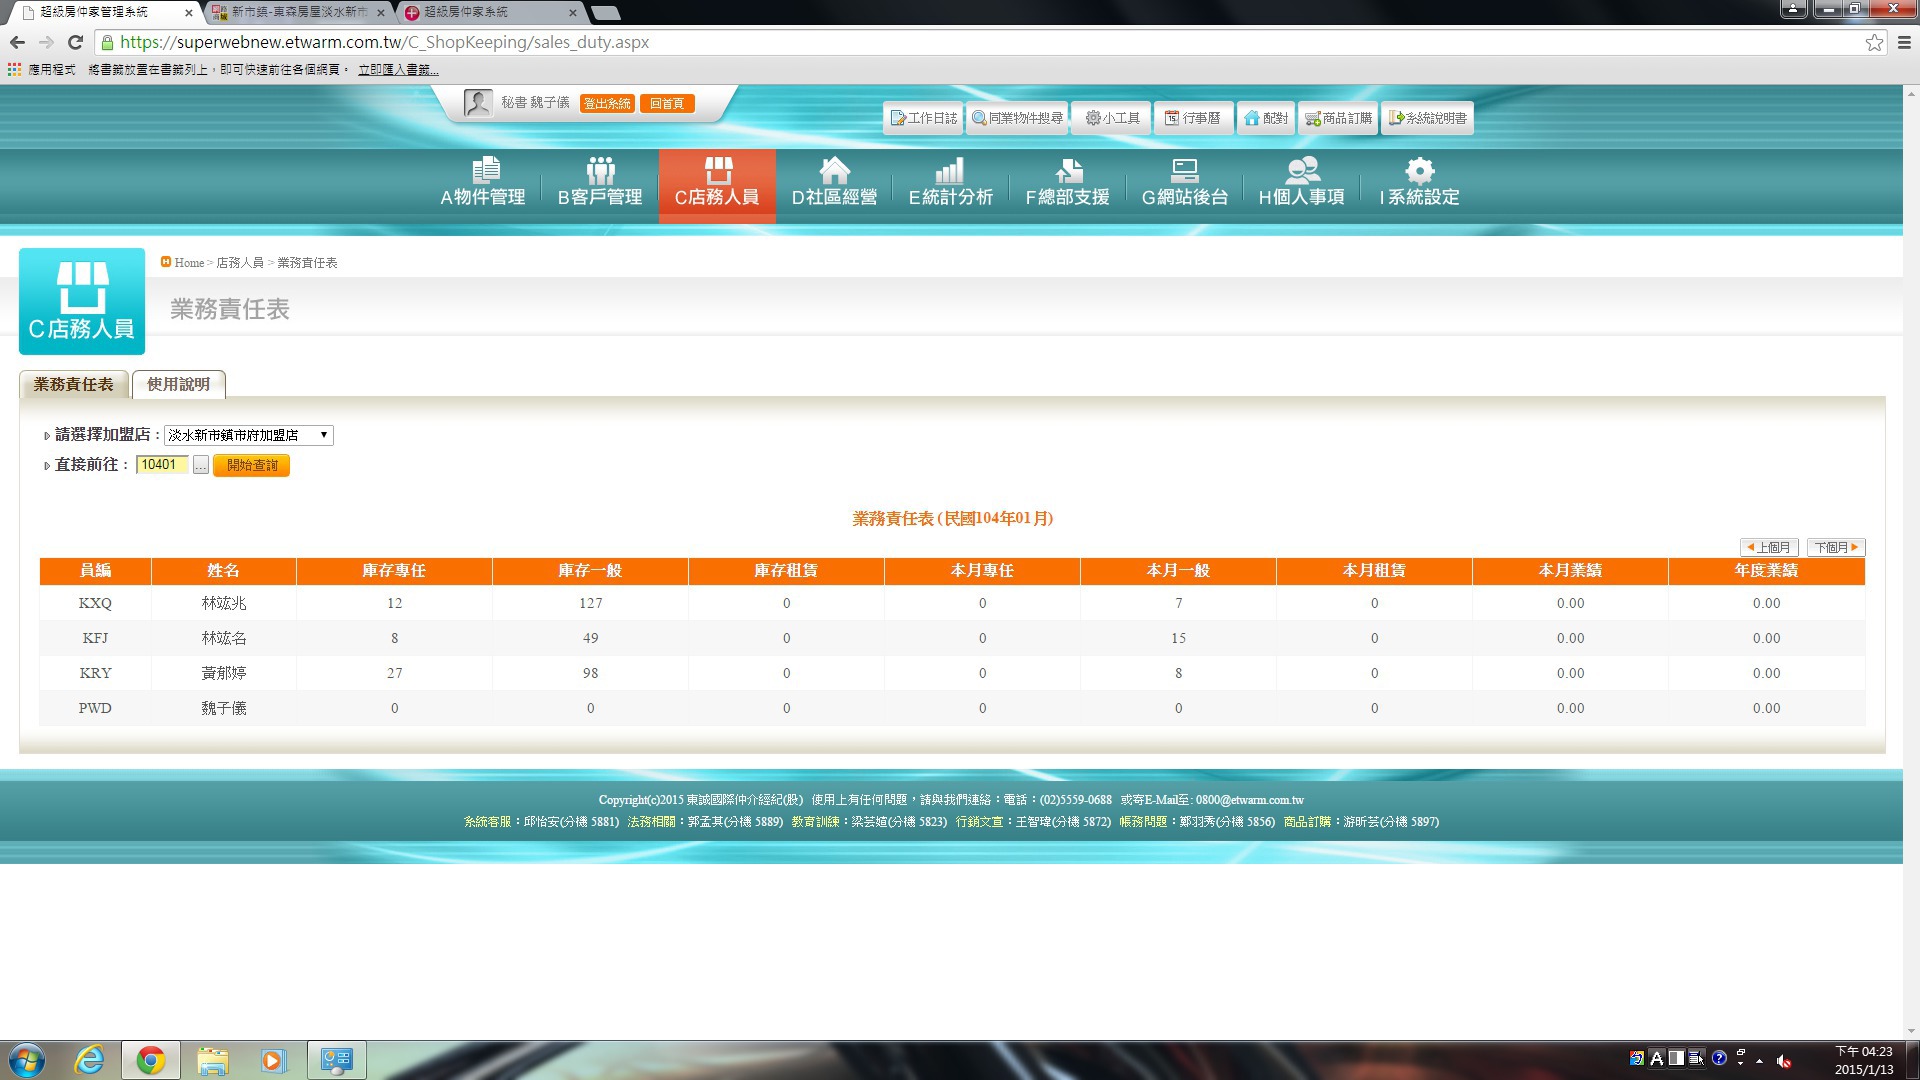The width and height of the screenshot is (1920, 1080).
Task: Open G網站後台 laptop icon
Action: tap(1184, 170)
